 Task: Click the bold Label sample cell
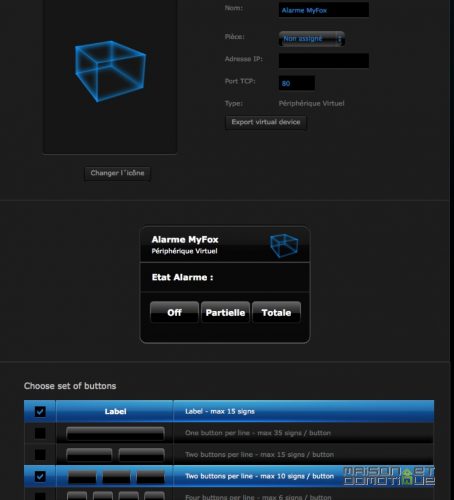point(115,411)
